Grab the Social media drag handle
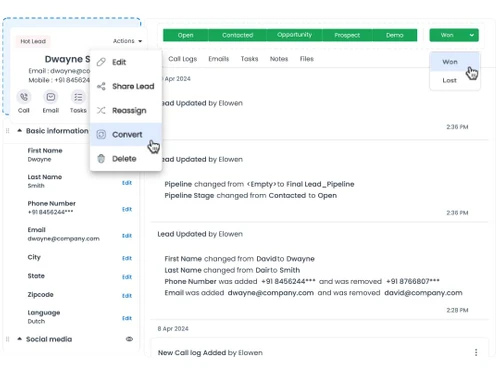Image resolution: width=500 pixels, height=375 pixels. [x=7, y=339]
